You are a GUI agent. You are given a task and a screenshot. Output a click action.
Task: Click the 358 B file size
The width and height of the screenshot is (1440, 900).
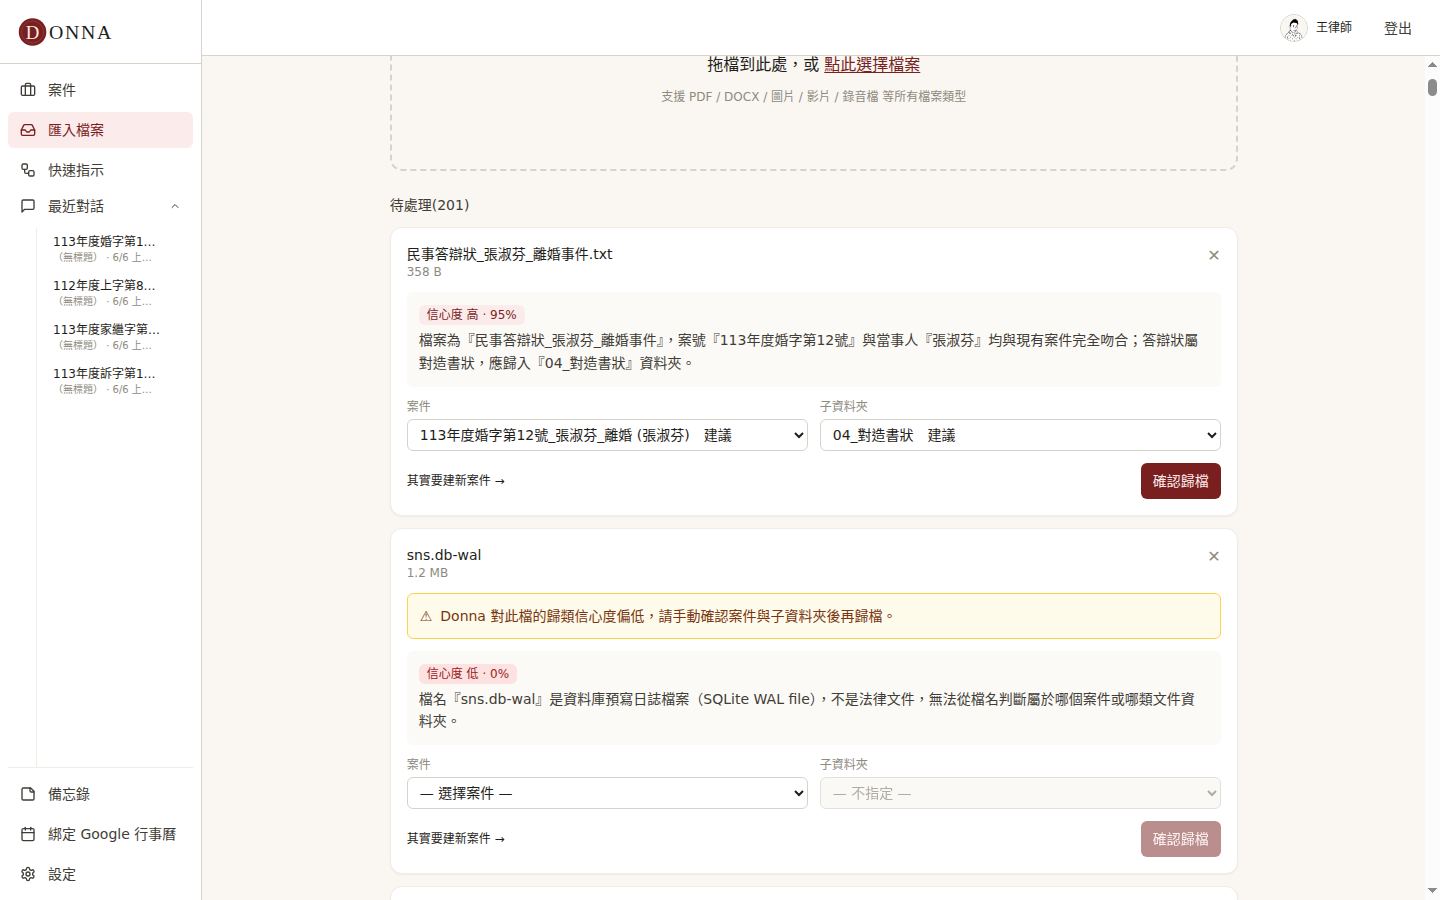coord(424,272)
